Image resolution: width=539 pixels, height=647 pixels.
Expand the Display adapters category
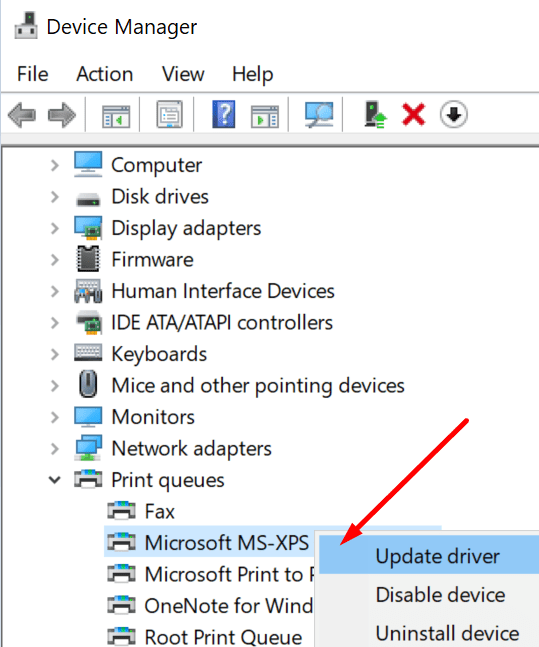pos(54,228)
